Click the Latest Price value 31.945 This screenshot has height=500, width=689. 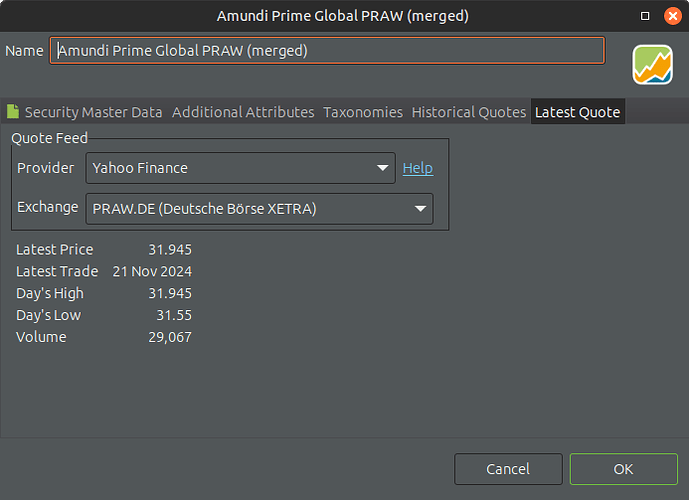pyautogui.click(x=168, y=249)
